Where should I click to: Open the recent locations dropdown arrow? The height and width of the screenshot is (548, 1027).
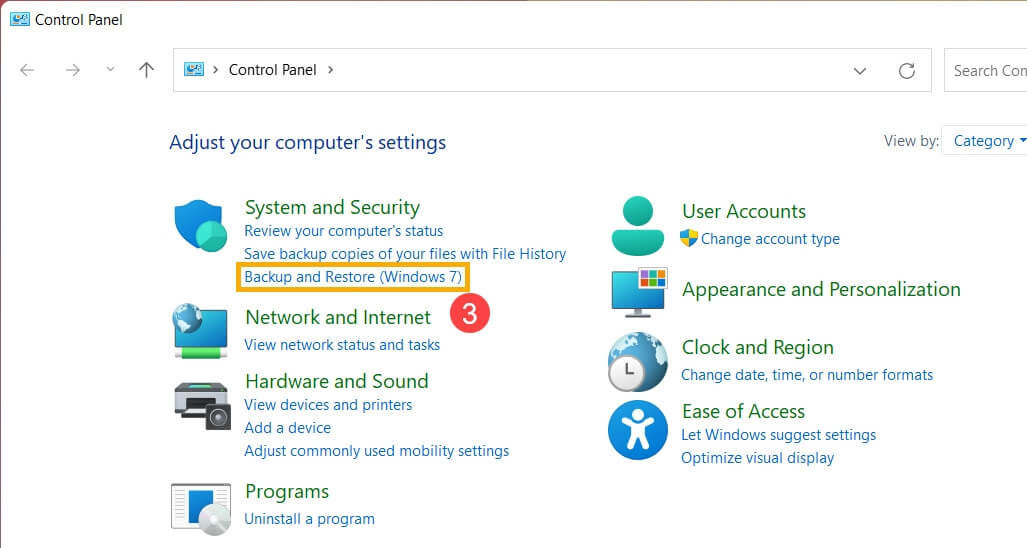[110, 70]
